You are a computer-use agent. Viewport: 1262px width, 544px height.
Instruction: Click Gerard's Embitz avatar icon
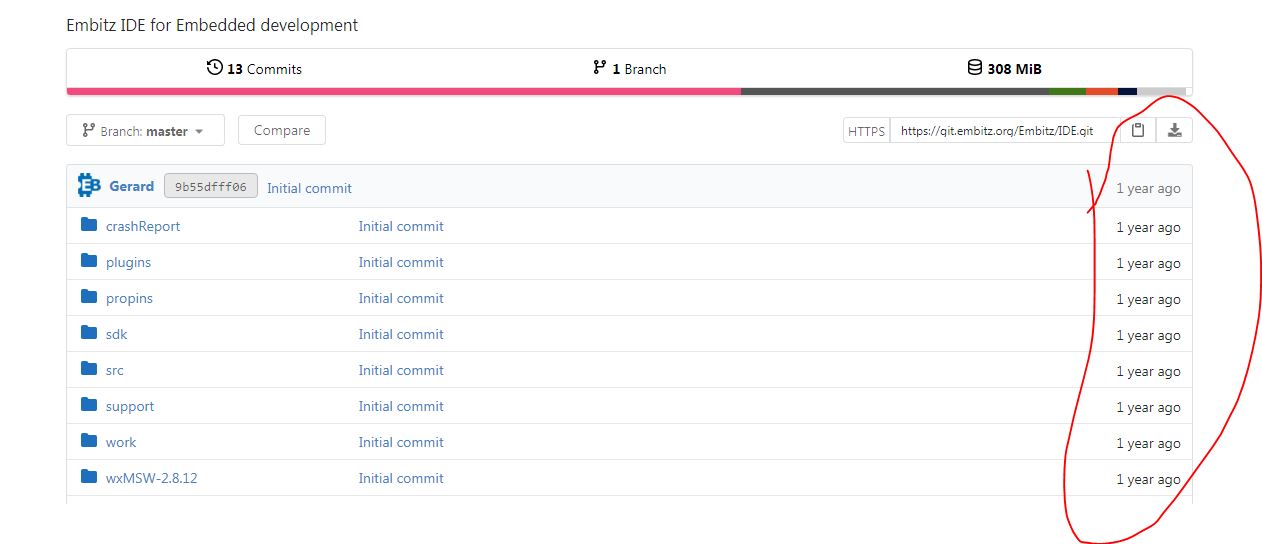tap(90, 185)
